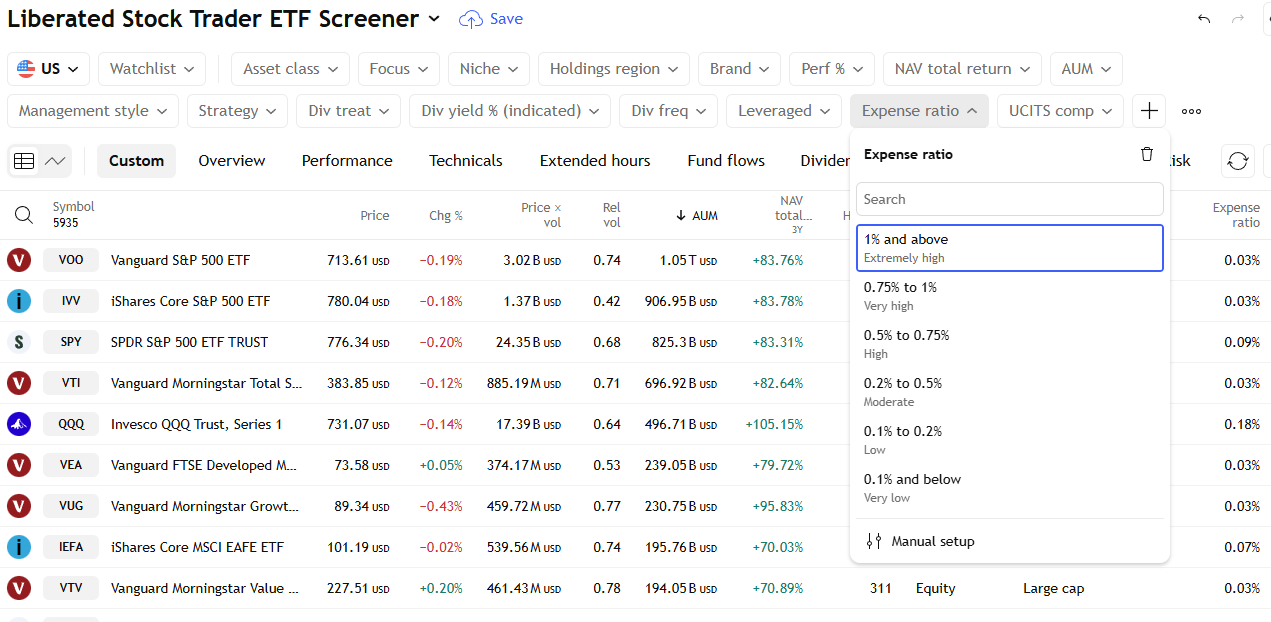This screenshot has width=1271, height=622.
Task: Click the VTV Vanguard logo icon
Action: click(x=18, y=588)
